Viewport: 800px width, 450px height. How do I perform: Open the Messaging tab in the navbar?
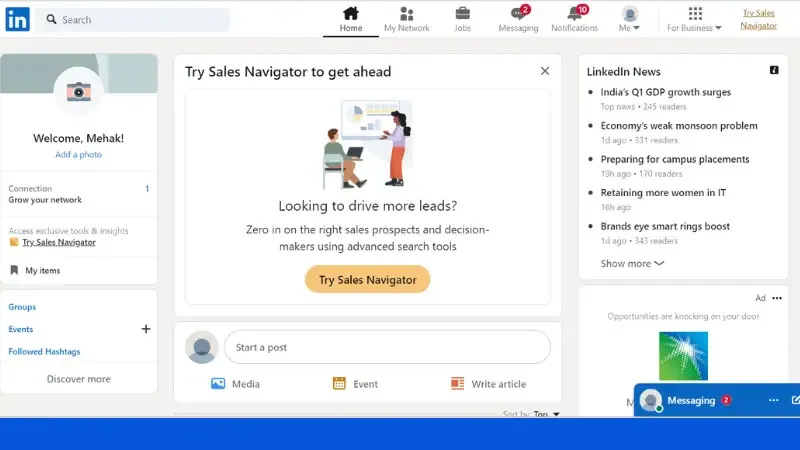518,19
